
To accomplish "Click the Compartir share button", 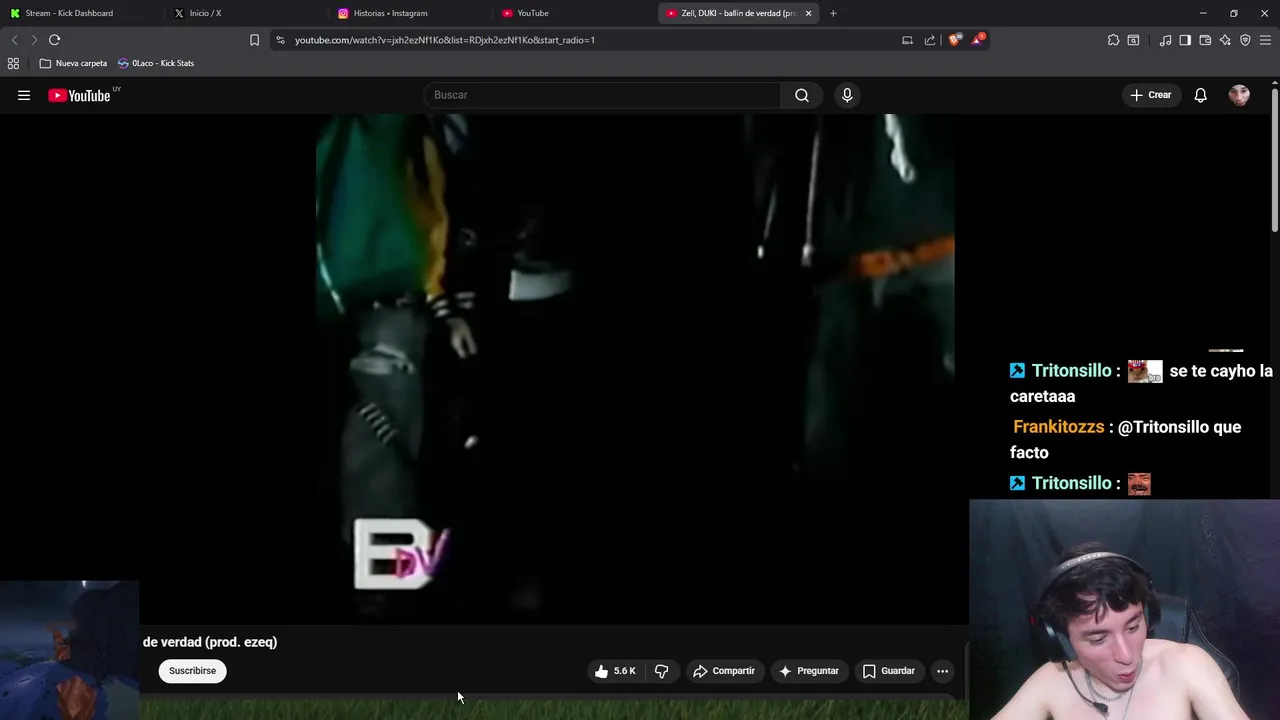I will 724,671.
